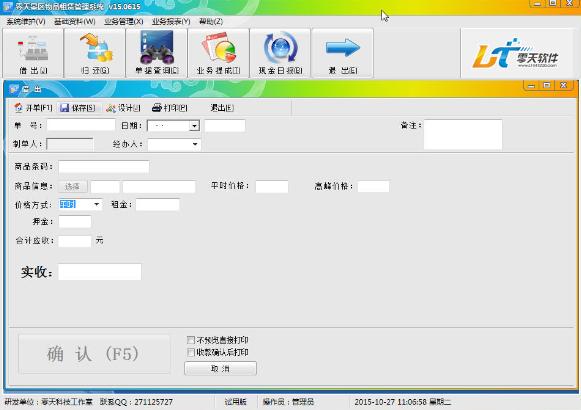The width and height of the screenshot is (581, 410).
Task: Click 开单(F1) new order in form toolbar
Action: pyautogui.click(x=33, y=108)
